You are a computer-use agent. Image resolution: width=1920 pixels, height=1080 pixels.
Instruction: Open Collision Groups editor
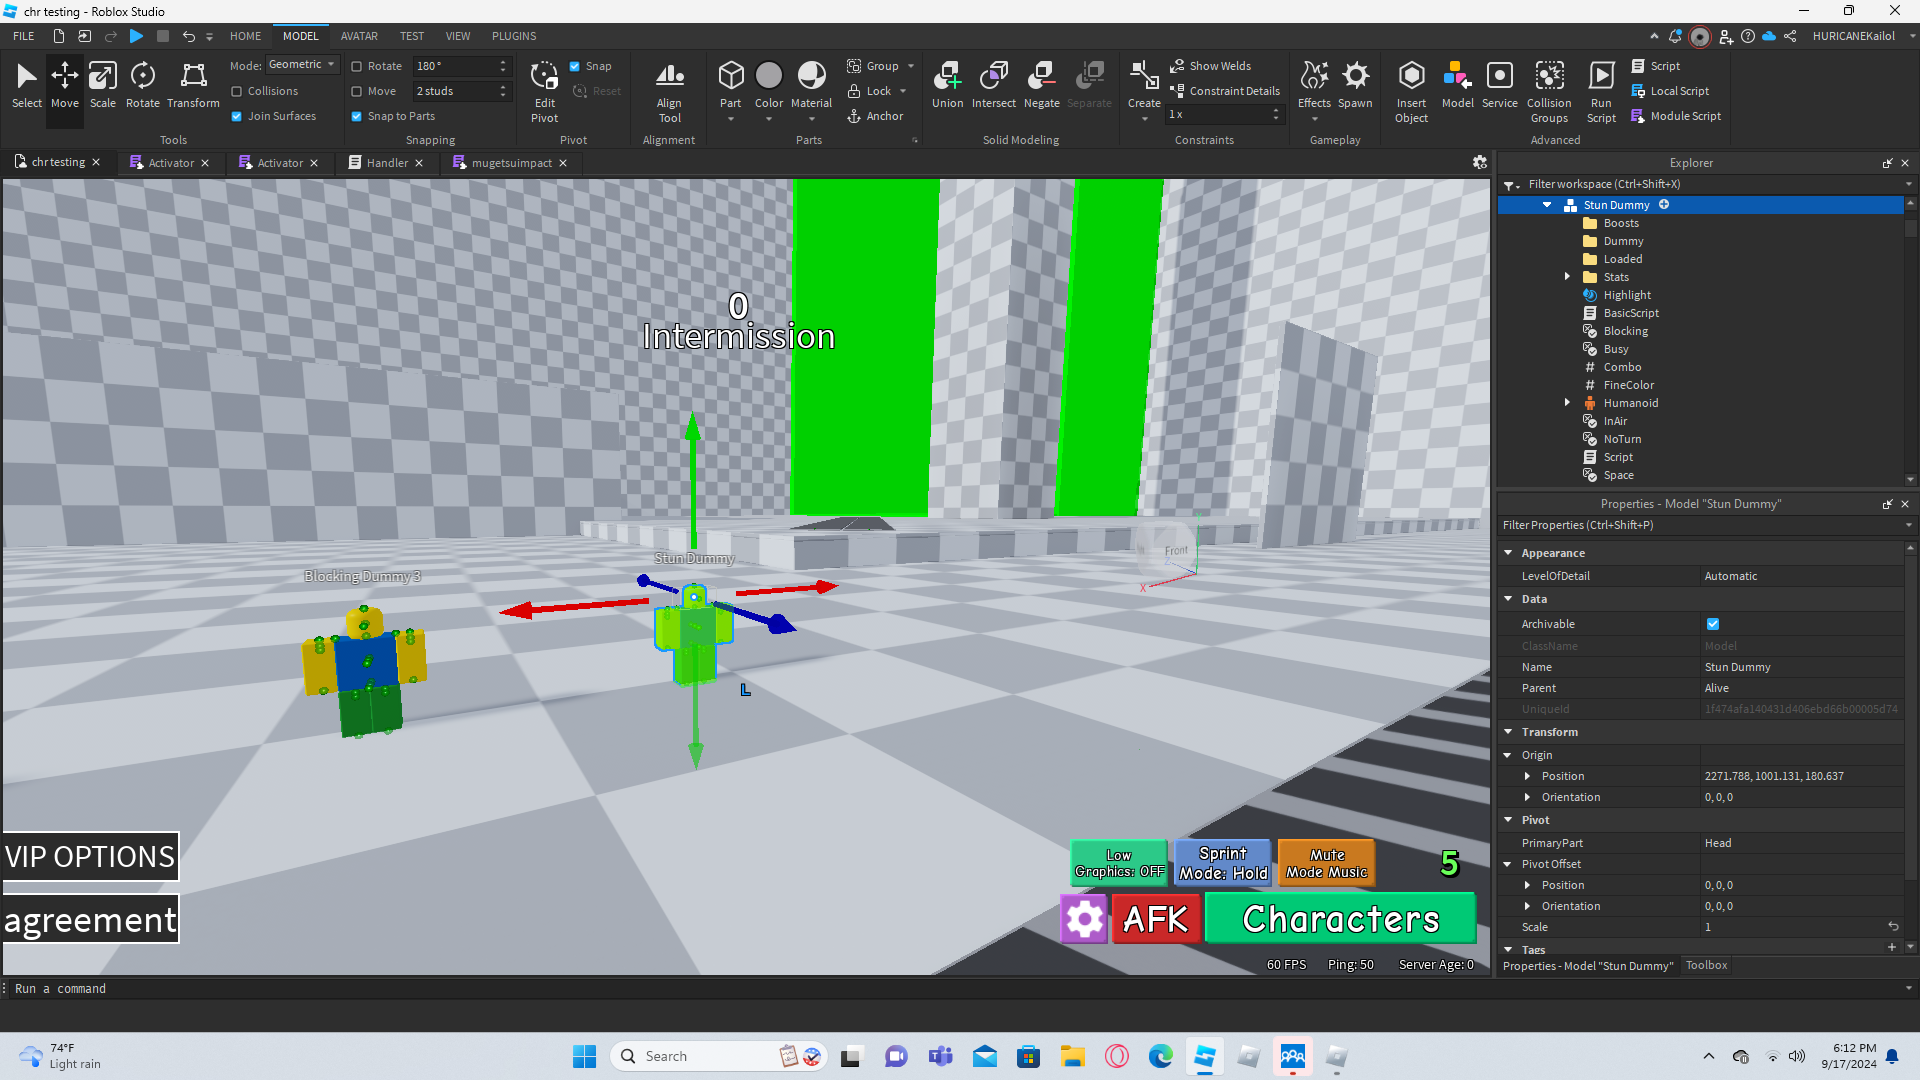(x=1549, y=91)
